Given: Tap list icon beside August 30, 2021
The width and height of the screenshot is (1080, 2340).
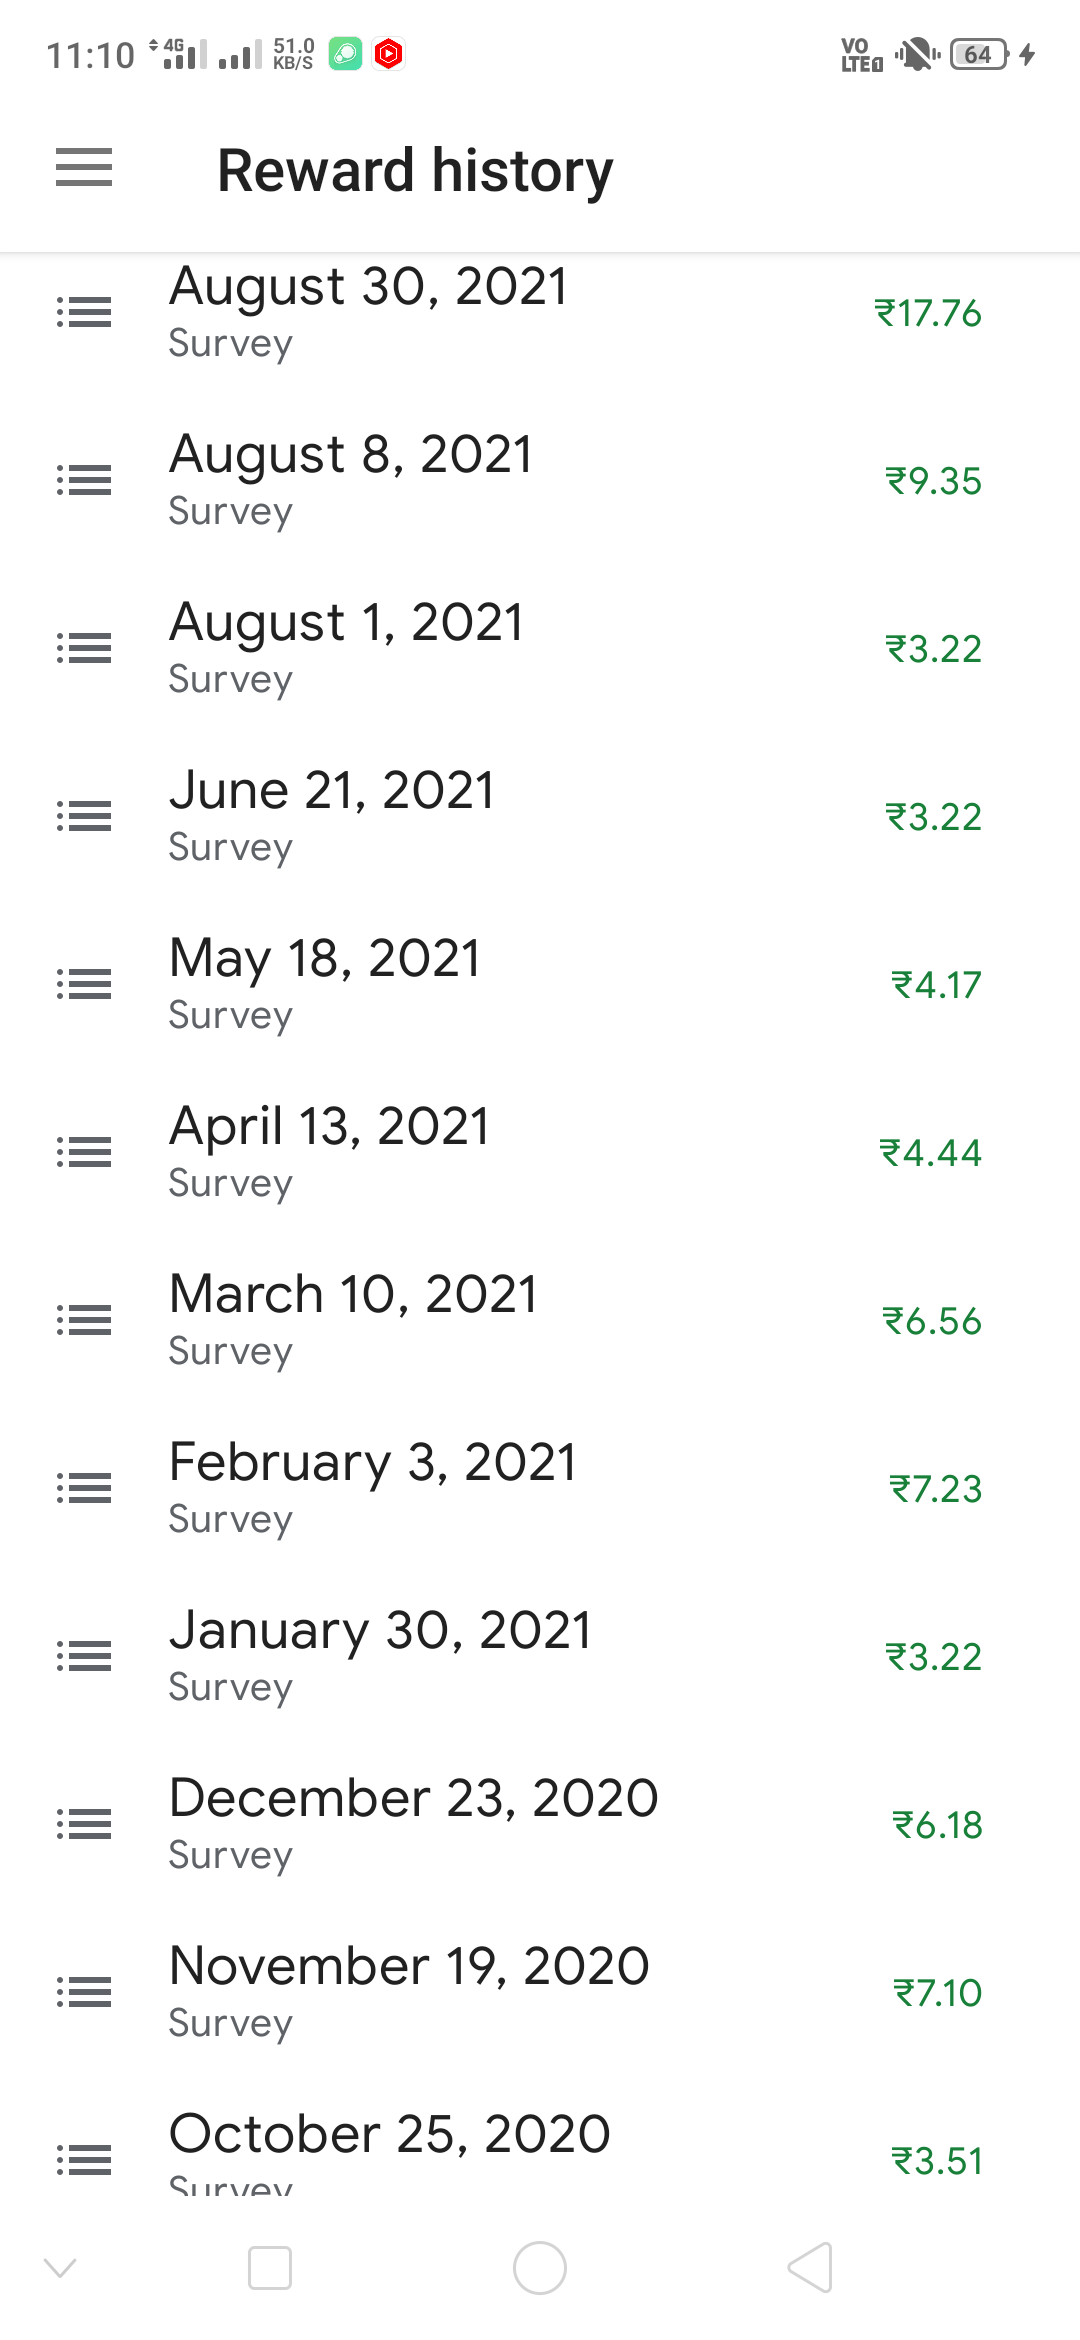Looking at the screenshot, I should (x=84, y=313).
